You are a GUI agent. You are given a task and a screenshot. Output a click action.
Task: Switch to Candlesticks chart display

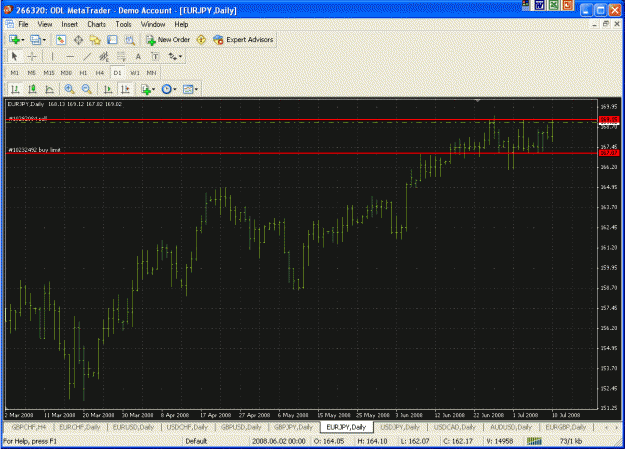point(32,89)
